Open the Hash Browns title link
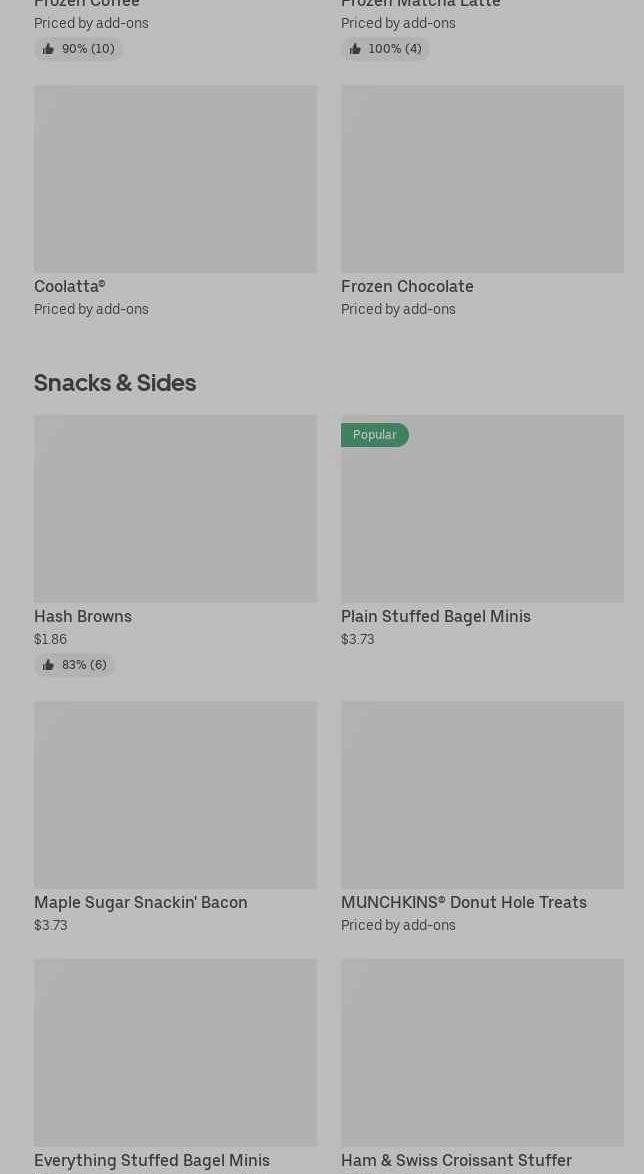The width and height of the screenshot is (644, 1174). tap(83, 616)
